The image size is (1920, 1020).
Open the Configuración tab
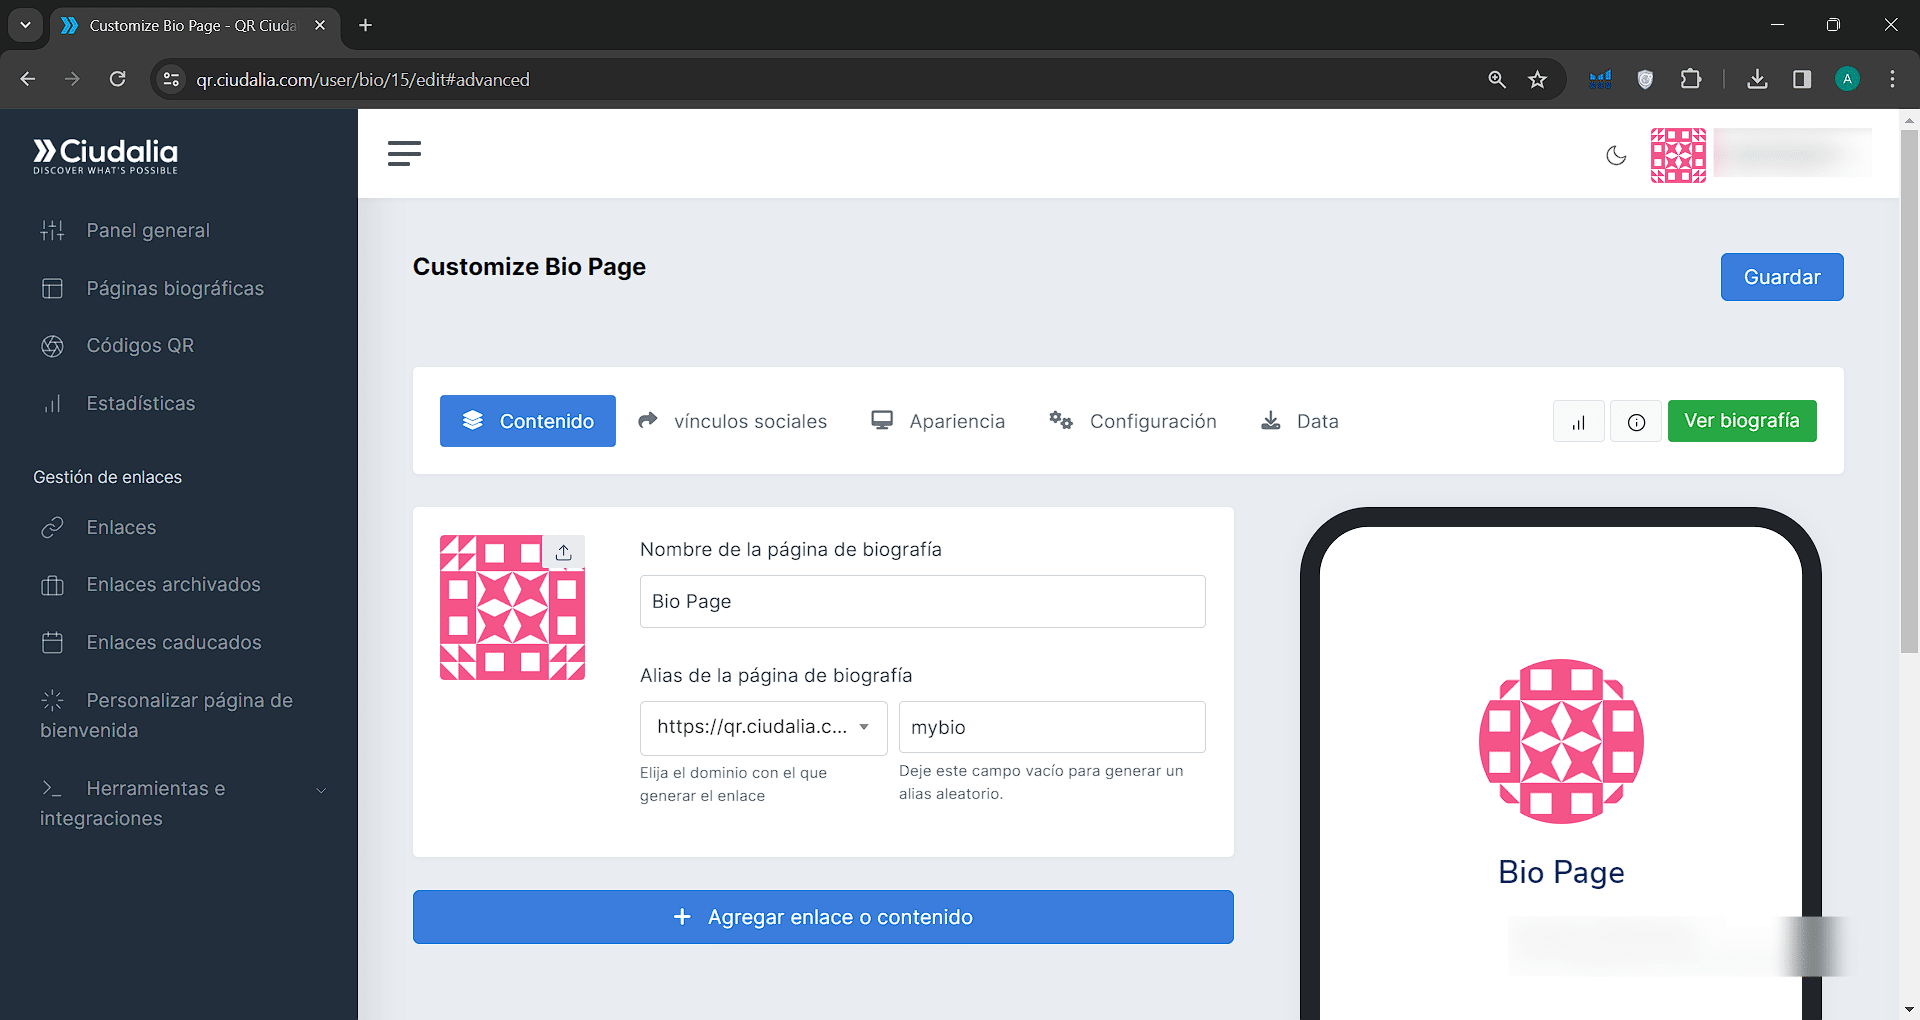1133,422
